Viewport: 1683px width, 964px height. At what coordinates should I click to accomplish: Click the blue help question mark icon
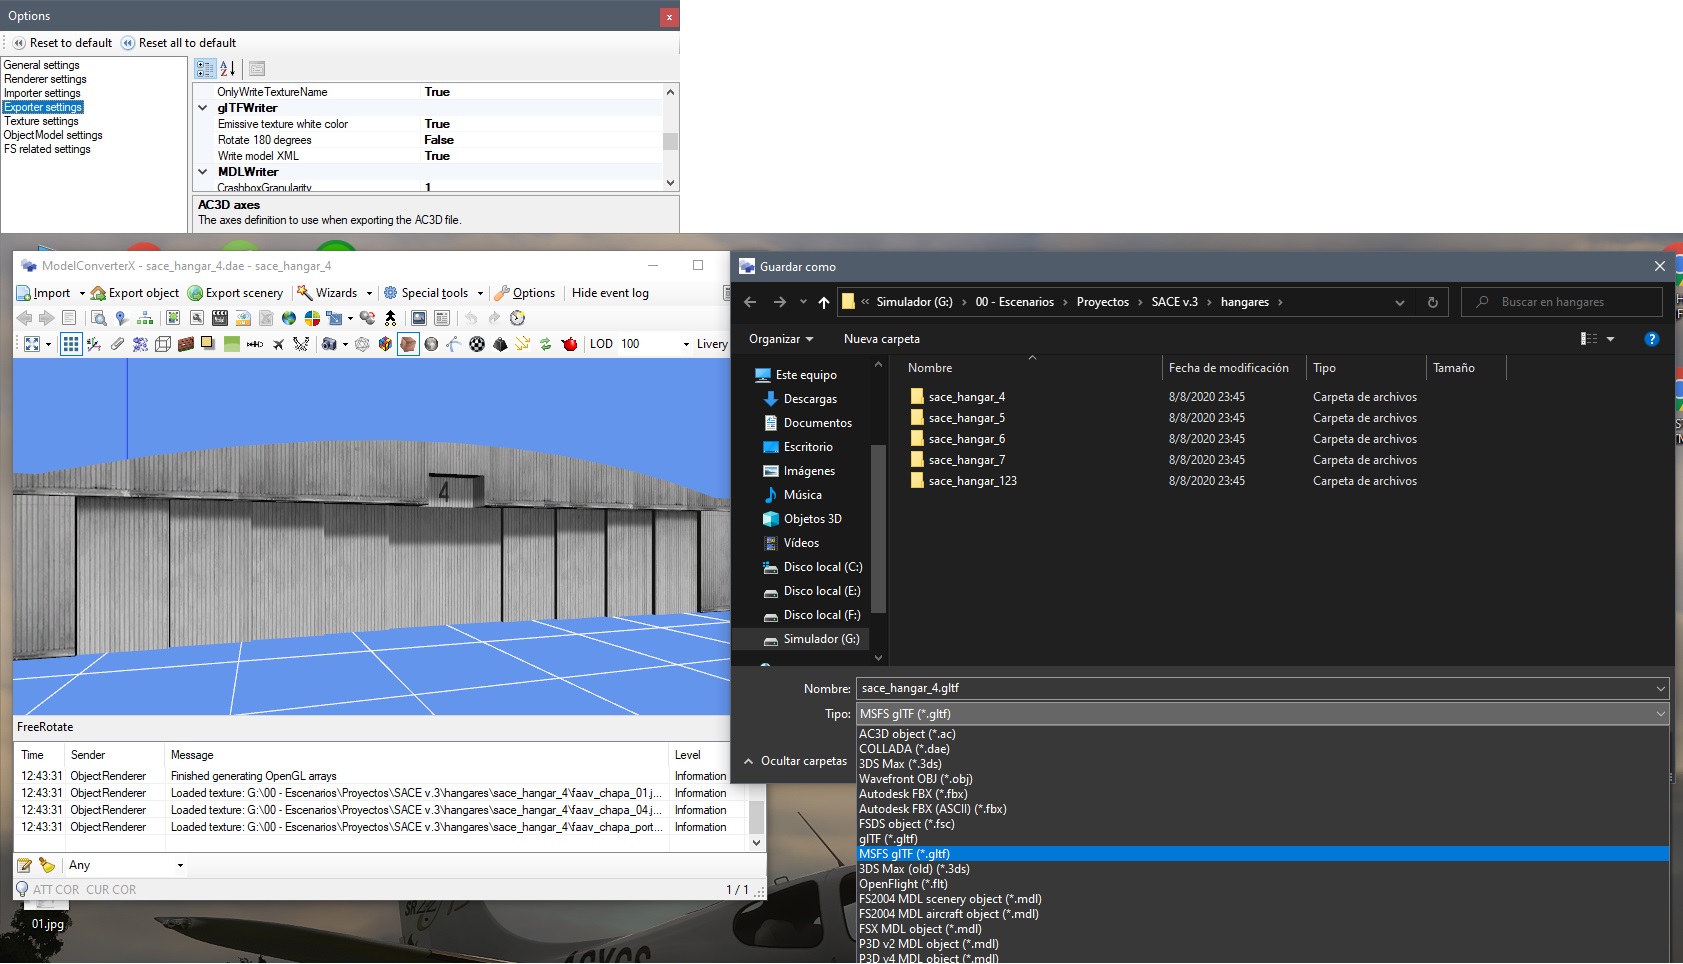[x=1651, y=339]
